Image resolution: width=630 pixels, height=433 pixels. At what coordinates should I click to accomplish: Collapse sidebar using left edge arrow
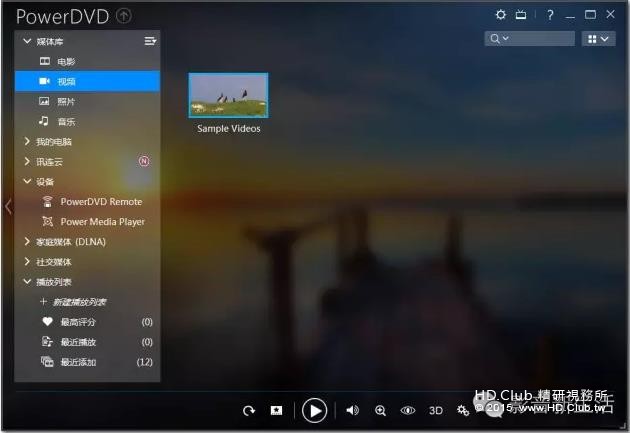pyautogui.click(x=8, y=206)
